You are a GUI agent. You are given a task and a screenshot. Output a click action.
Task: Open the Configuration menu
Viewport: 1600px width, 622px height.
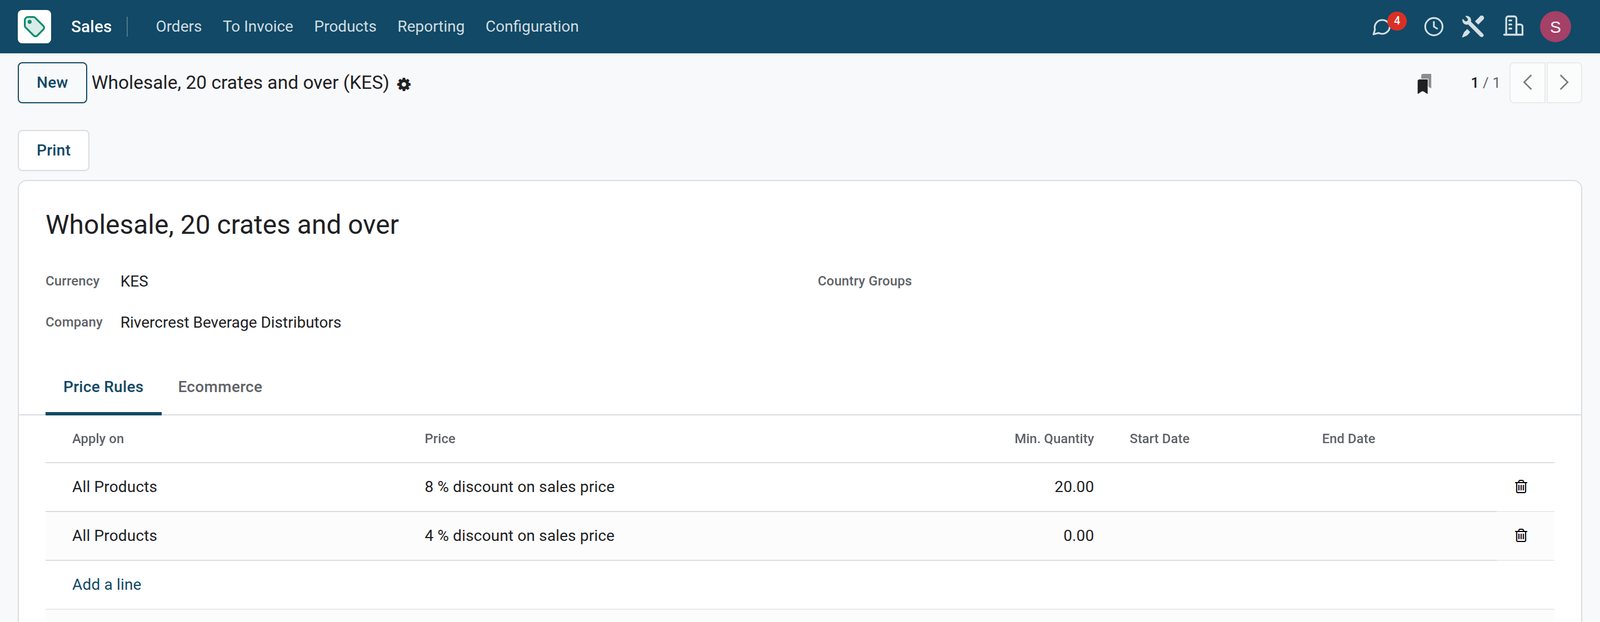532,27
